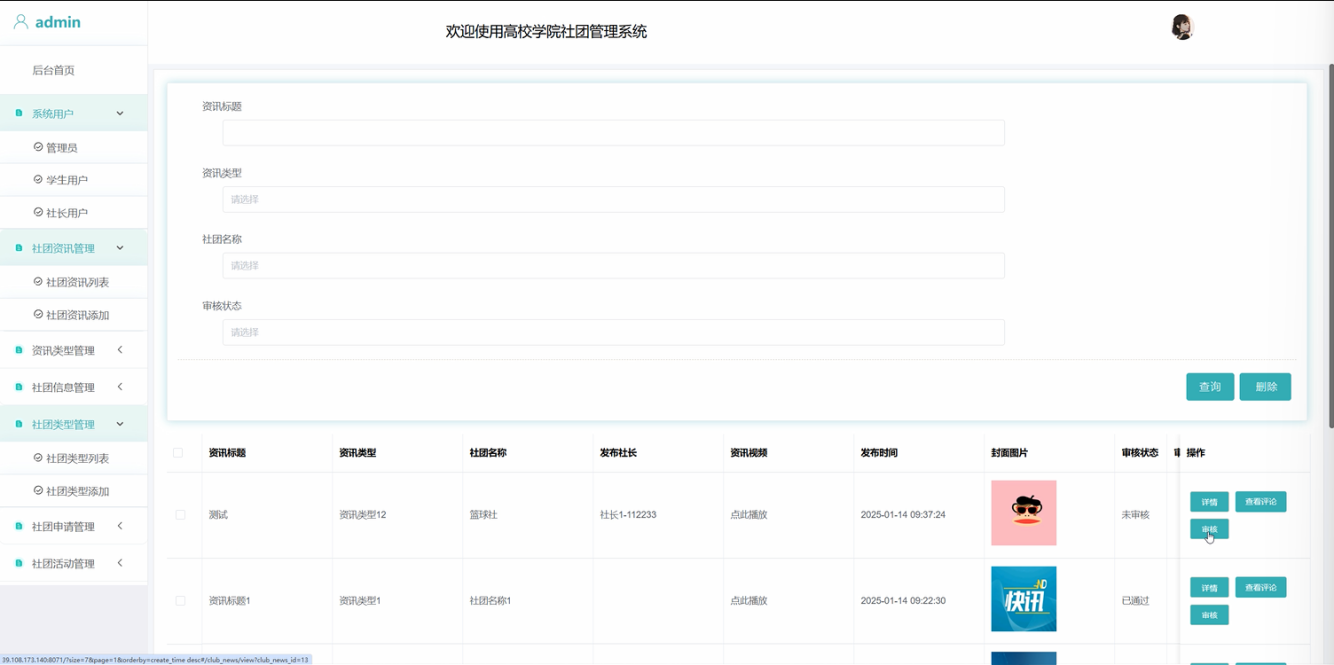The width and height of the screenshot is (1334, 665).
Task: Click 详情 for the 资讯标题1 row
Action: click(x=1209, y=588)
